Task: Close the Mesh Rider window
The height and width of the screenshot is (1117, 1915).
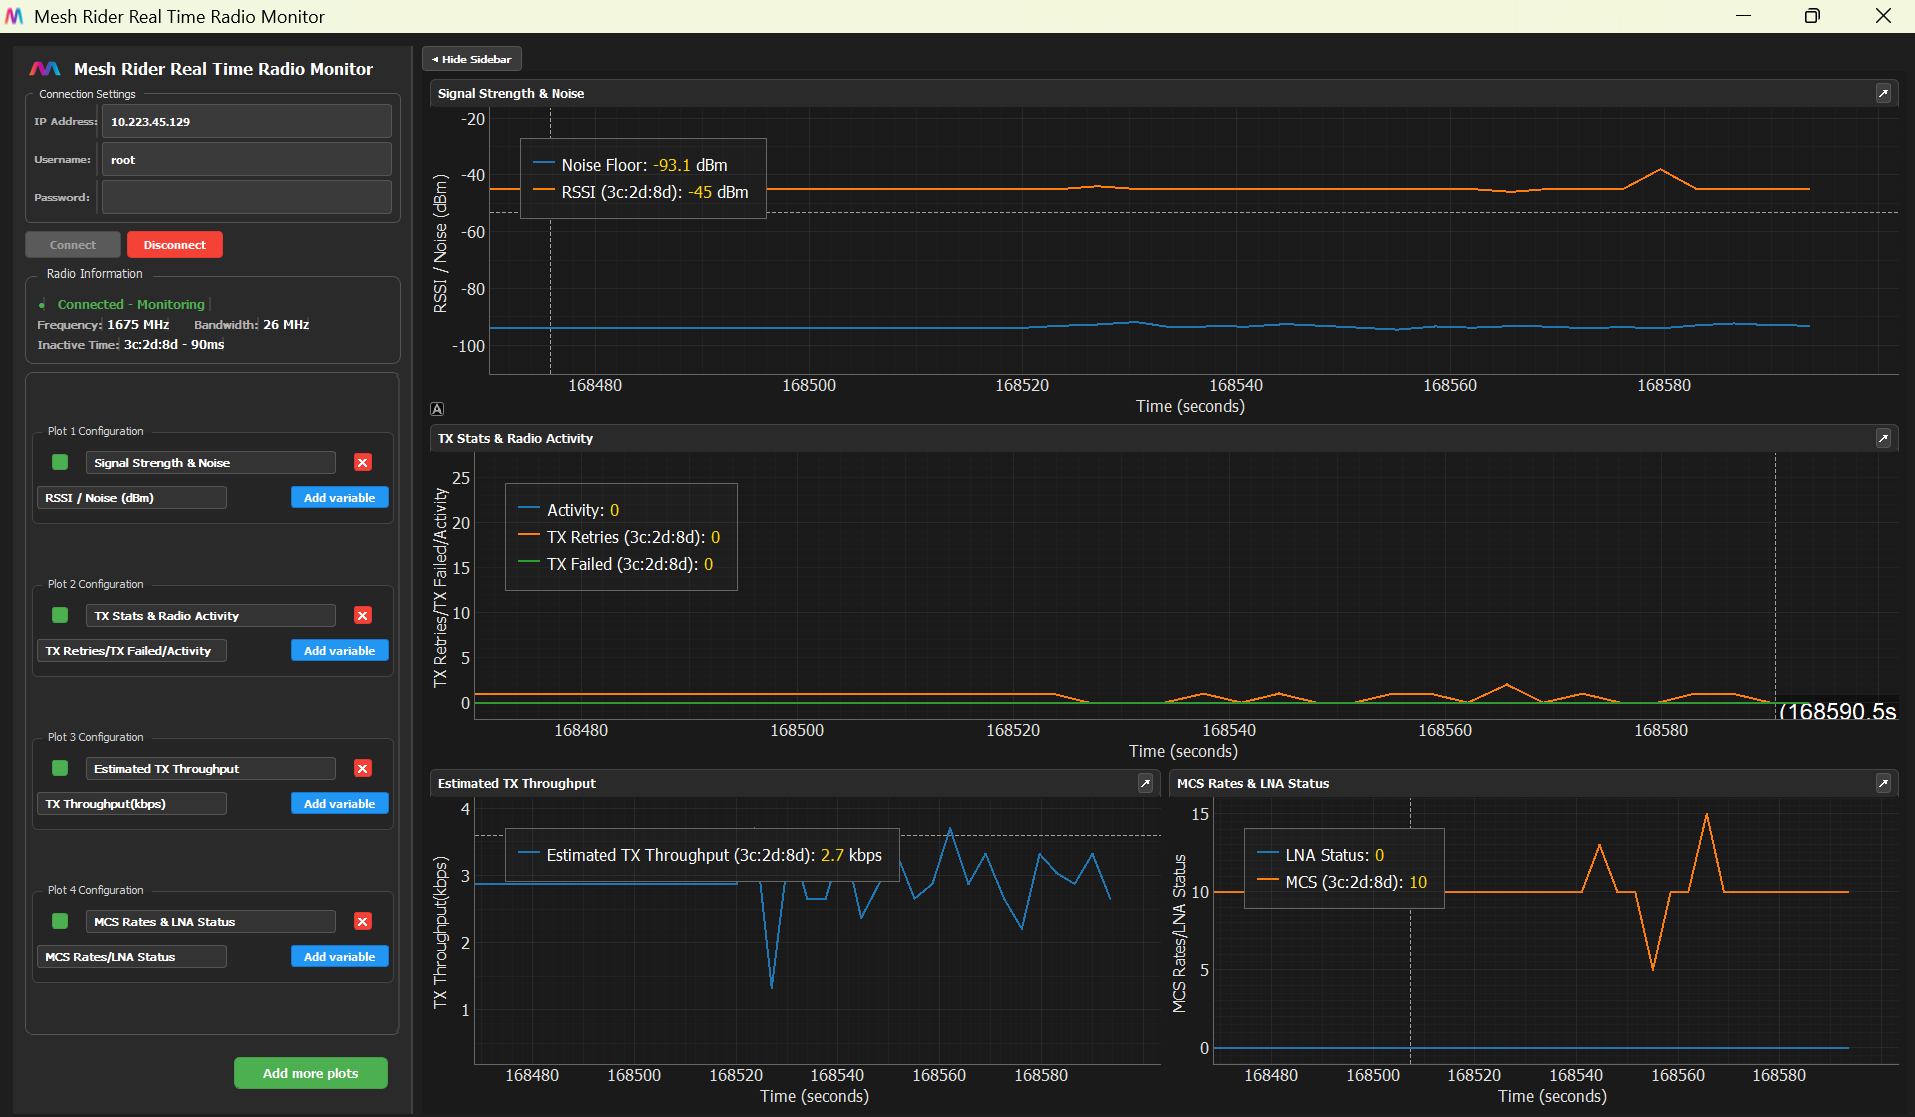Action: point(1883,16)
